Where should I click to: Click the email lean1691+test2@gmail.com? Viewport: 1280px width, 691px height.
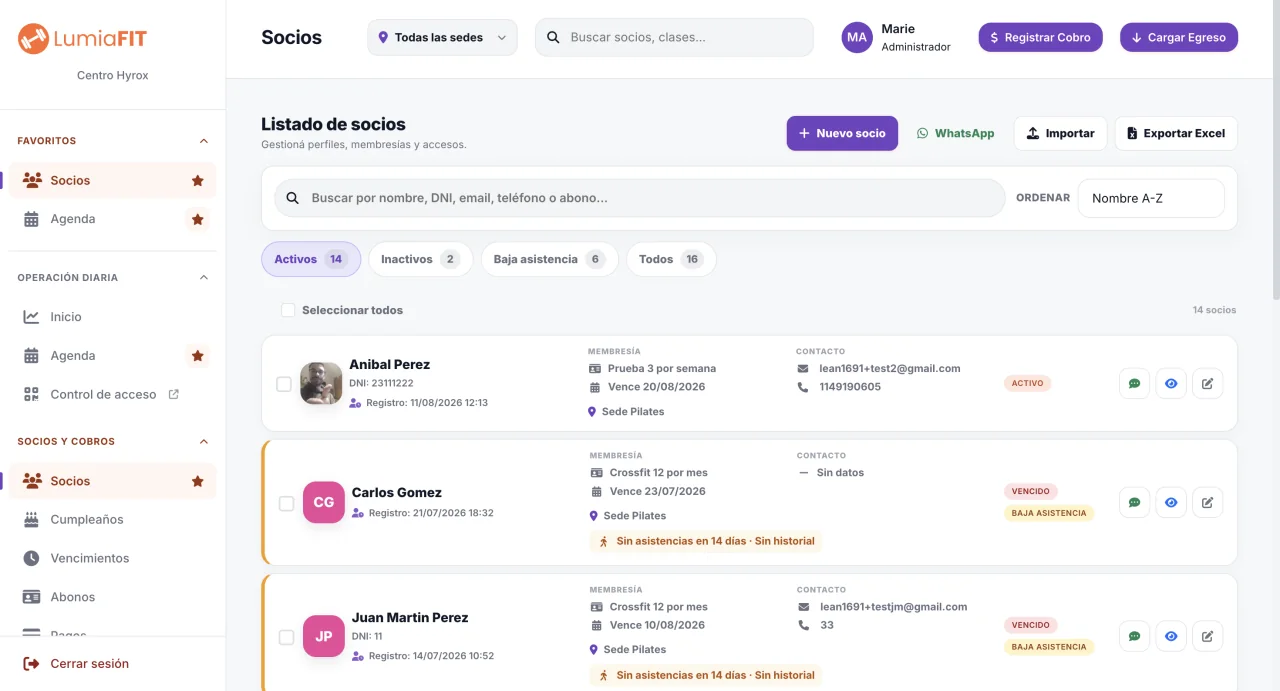(890, 368)
